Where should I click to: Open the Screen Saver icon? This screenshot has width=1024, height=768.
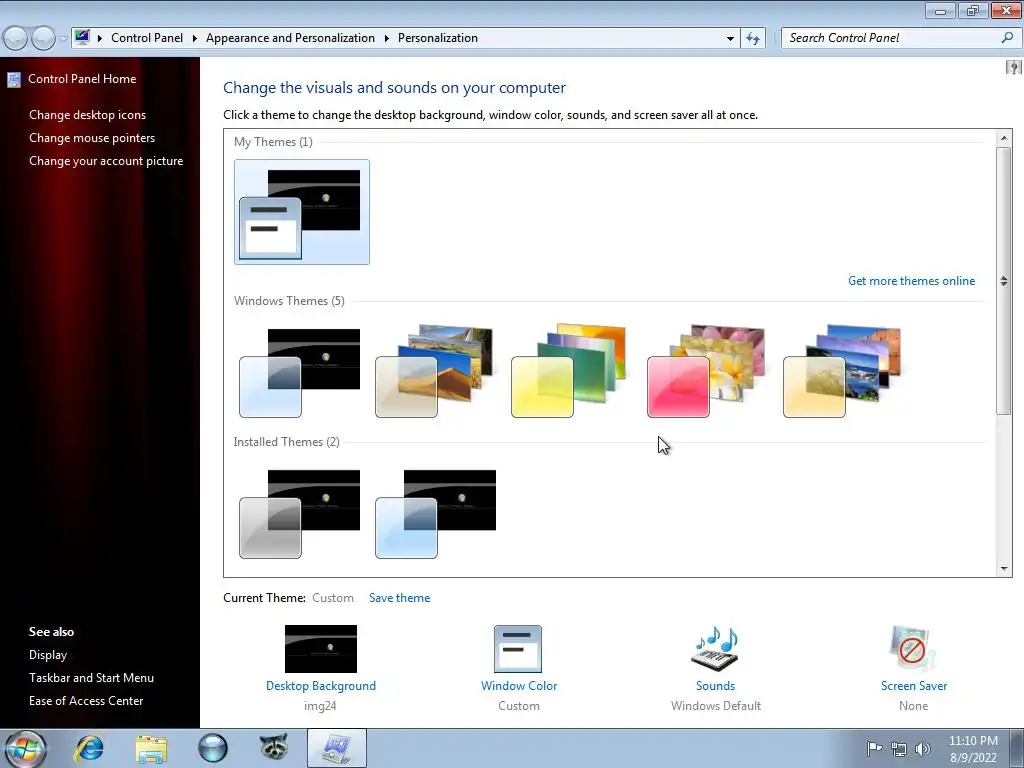pos(912,648)
